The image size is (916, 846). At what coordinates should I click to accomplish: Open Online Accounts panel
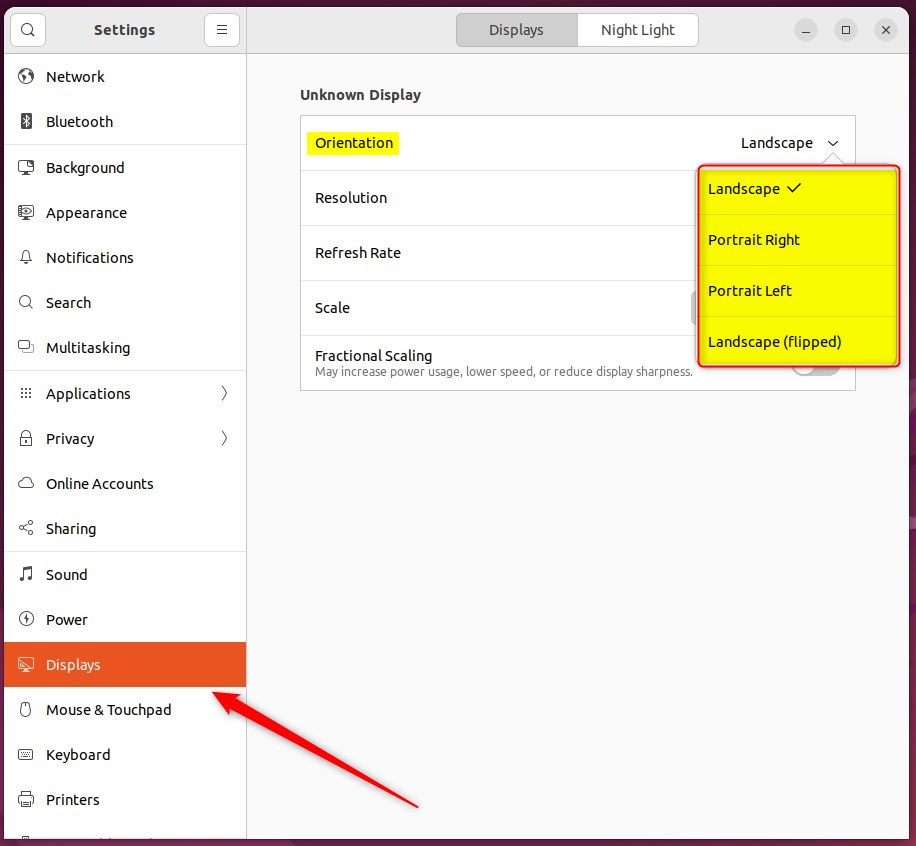click(125, 483)
